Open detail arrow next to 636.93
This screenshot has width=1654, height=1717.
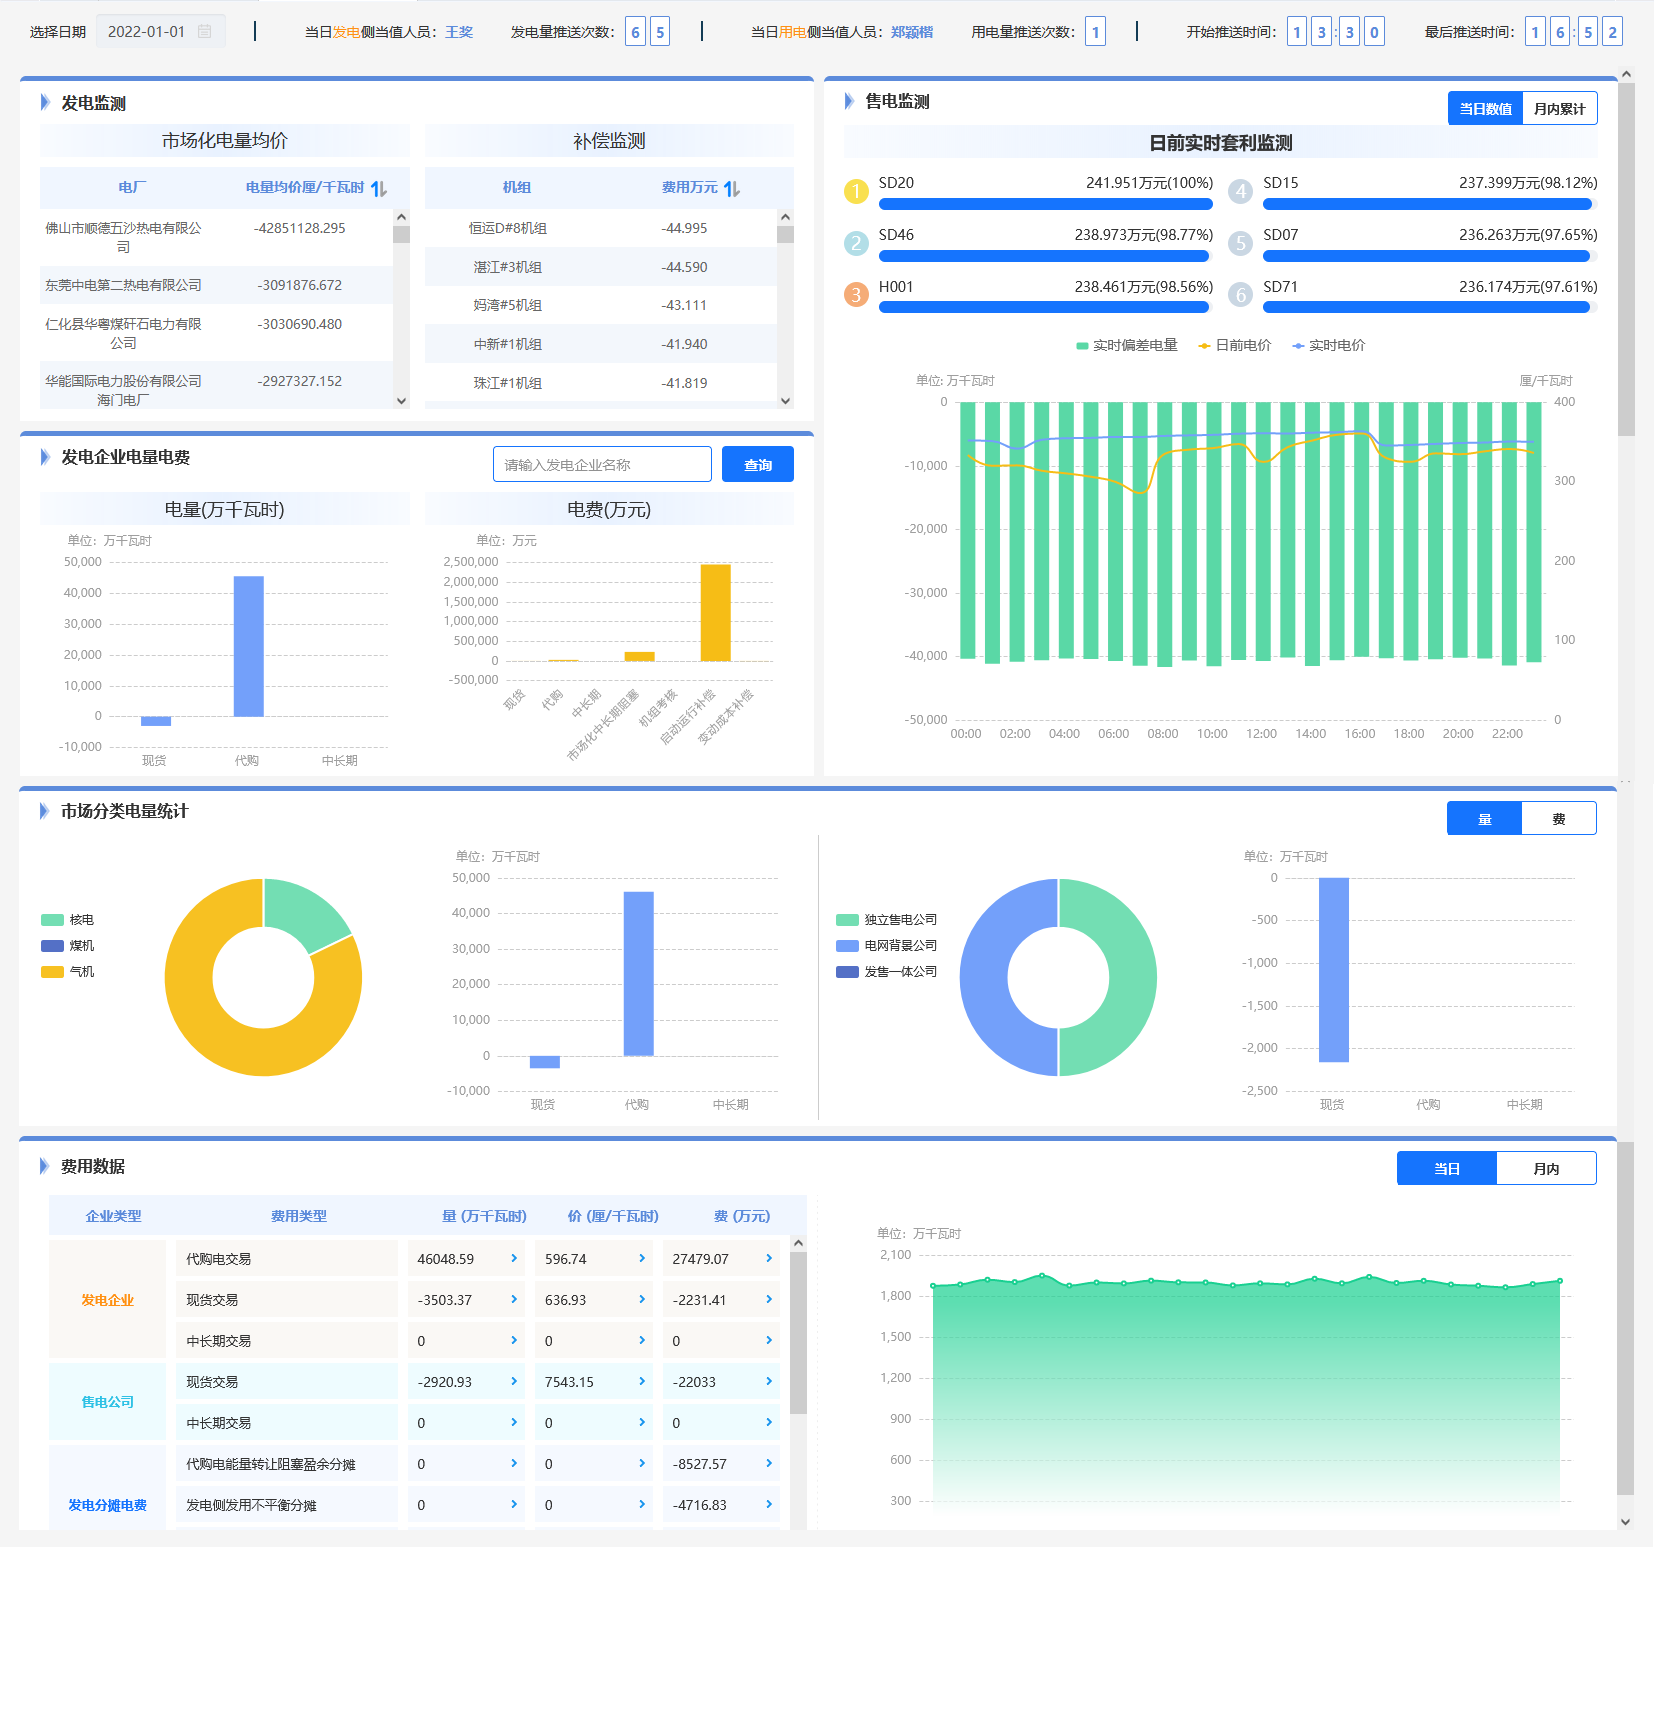pyautogui.click(x=642, y=1299)
